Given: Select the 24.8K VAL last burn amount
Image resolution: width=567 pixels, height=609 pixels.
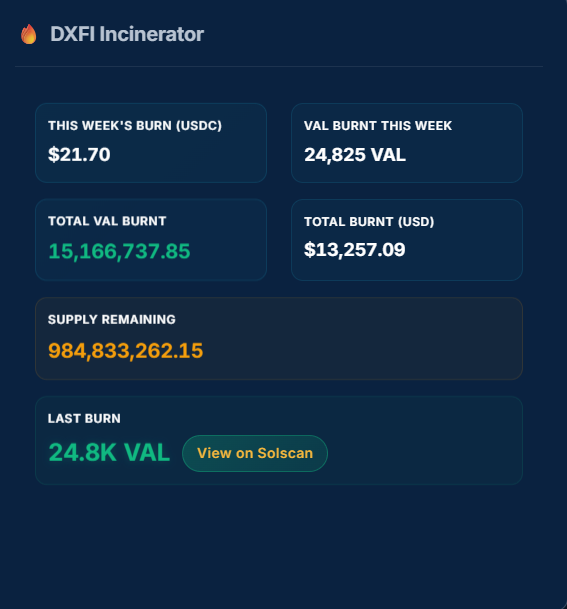Looking at the screenshot, I should pyautogui.click(x=109, y=452).
